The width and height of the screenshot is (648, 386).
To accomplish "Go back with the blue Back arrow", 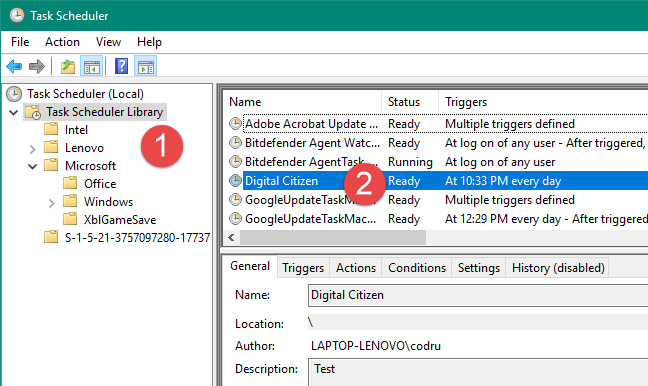I will pos(14,66).
